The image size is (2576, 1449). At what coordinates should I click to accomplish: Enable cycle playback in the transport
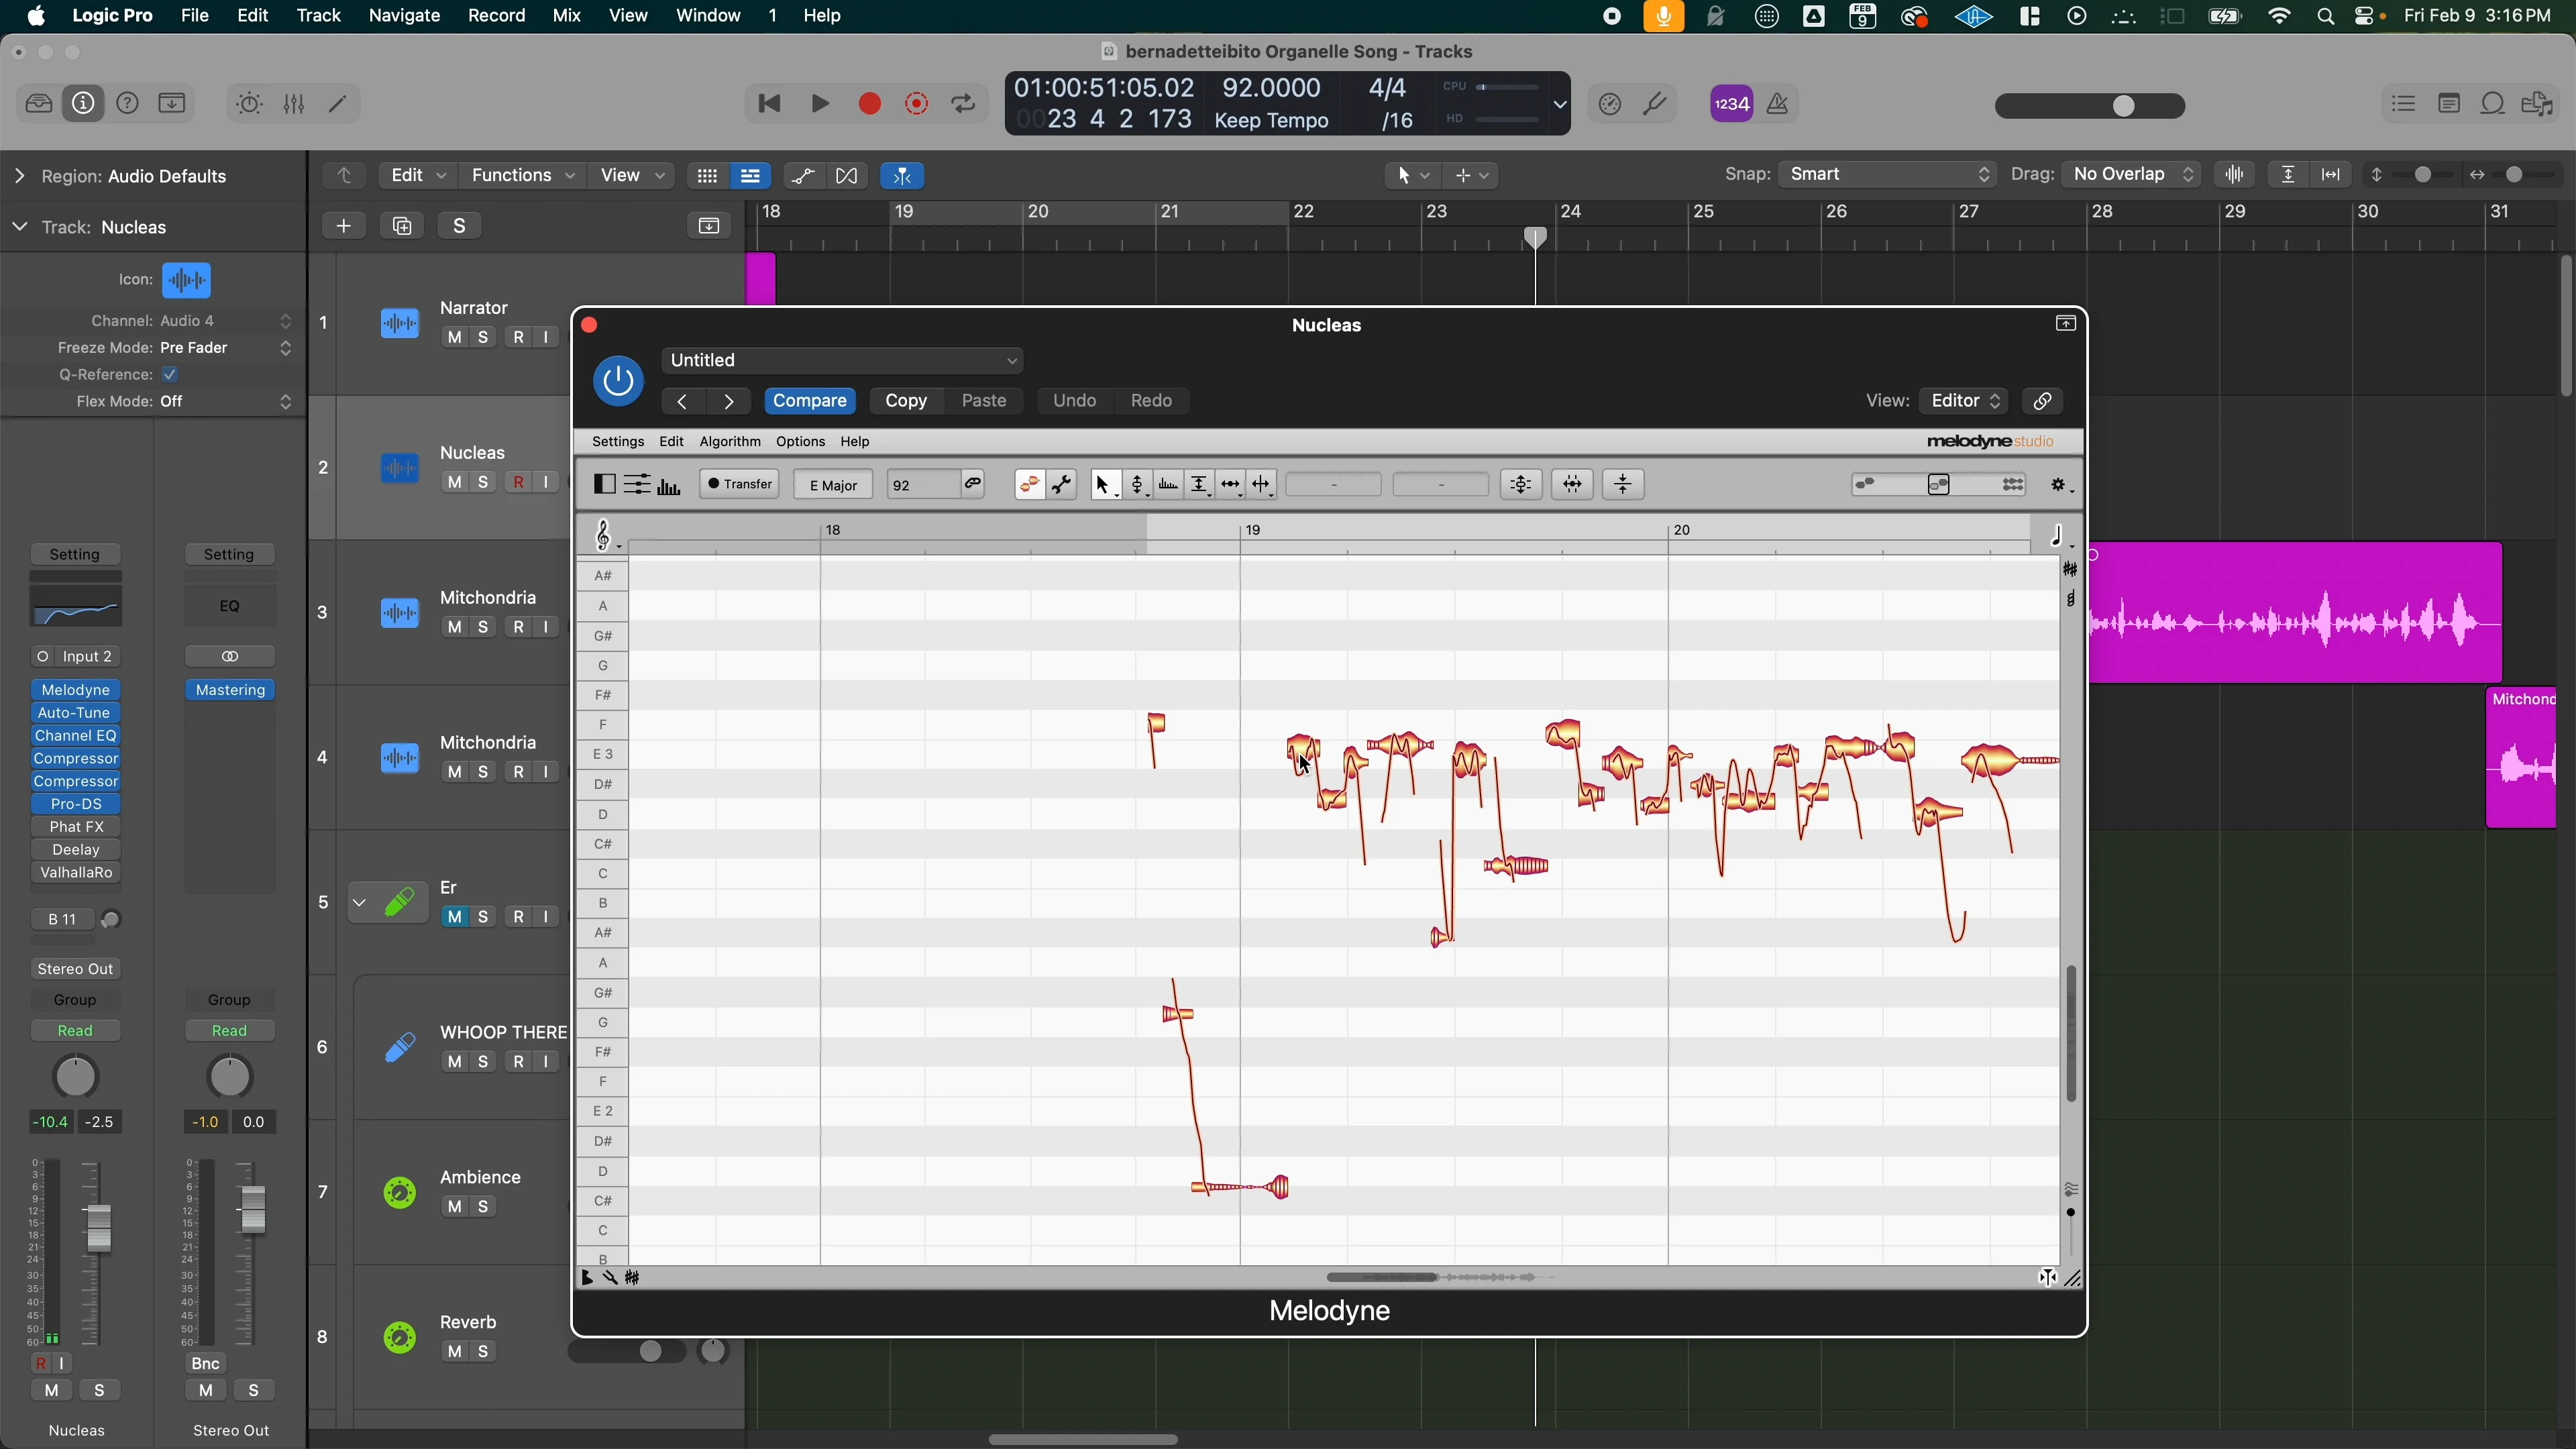click(x=963, y=104)
